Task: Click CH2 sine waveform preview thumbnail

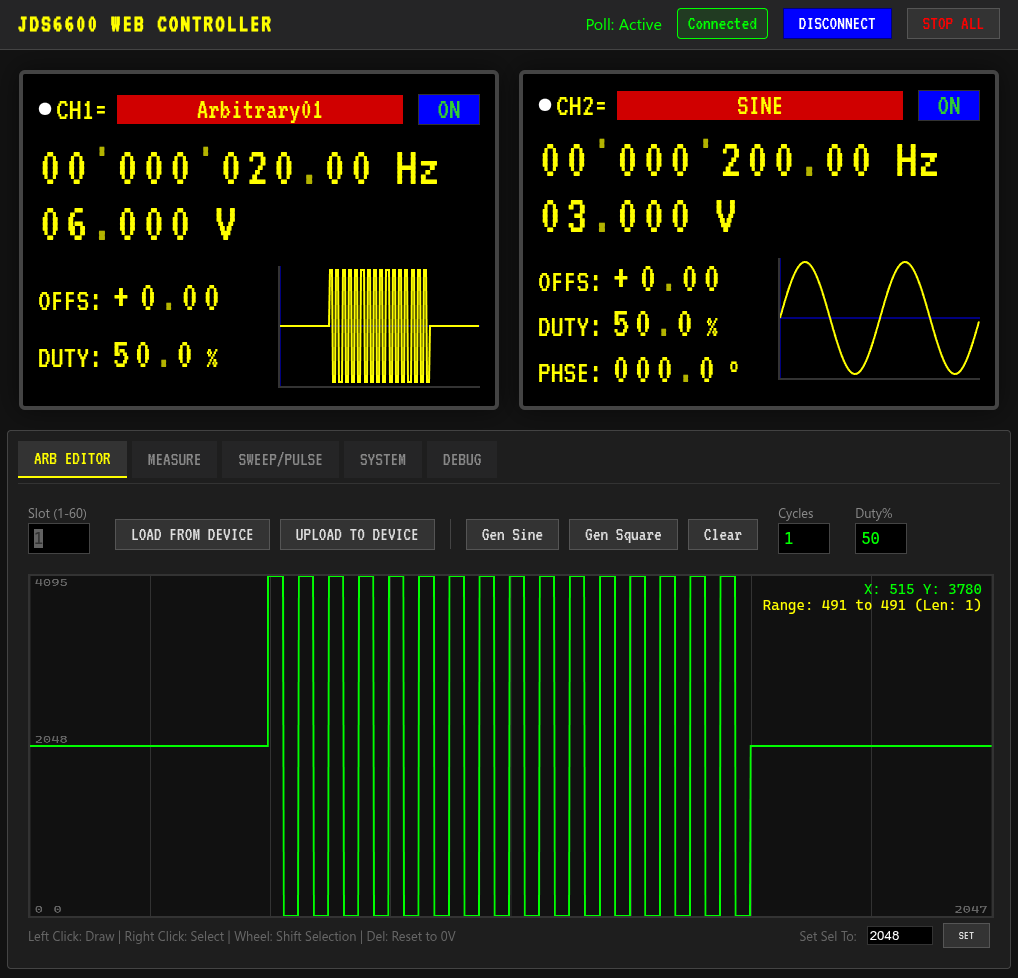Action: (x=879, y=319)
